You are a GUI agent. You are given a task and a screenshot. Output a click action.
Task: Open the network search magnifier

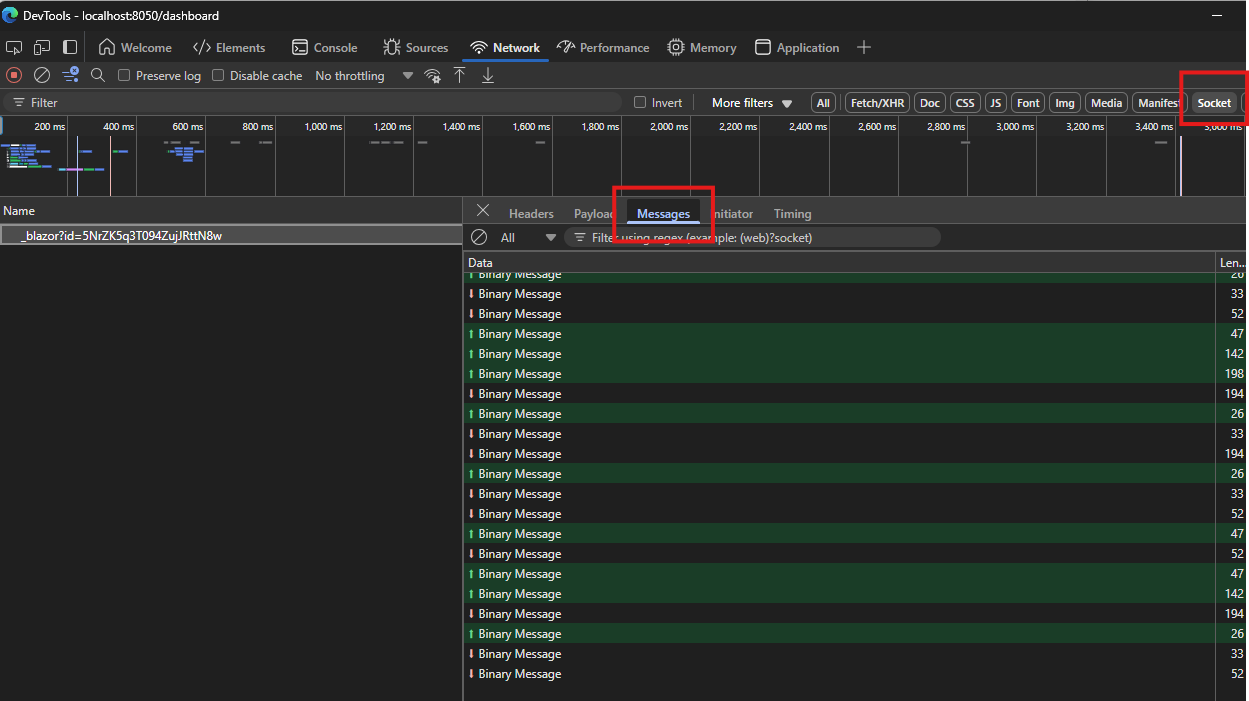click(98, 75)
